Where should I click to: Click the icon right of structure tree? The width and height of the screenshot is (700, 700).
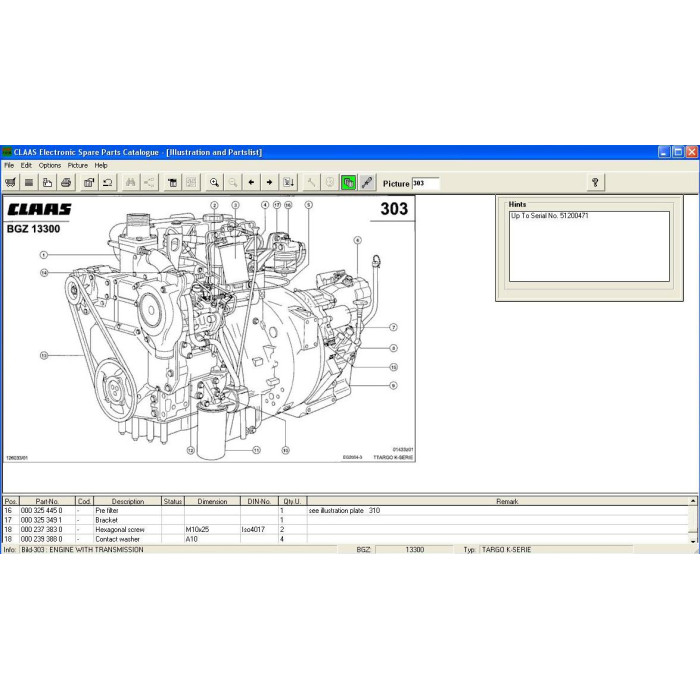[x=172, y=183]
